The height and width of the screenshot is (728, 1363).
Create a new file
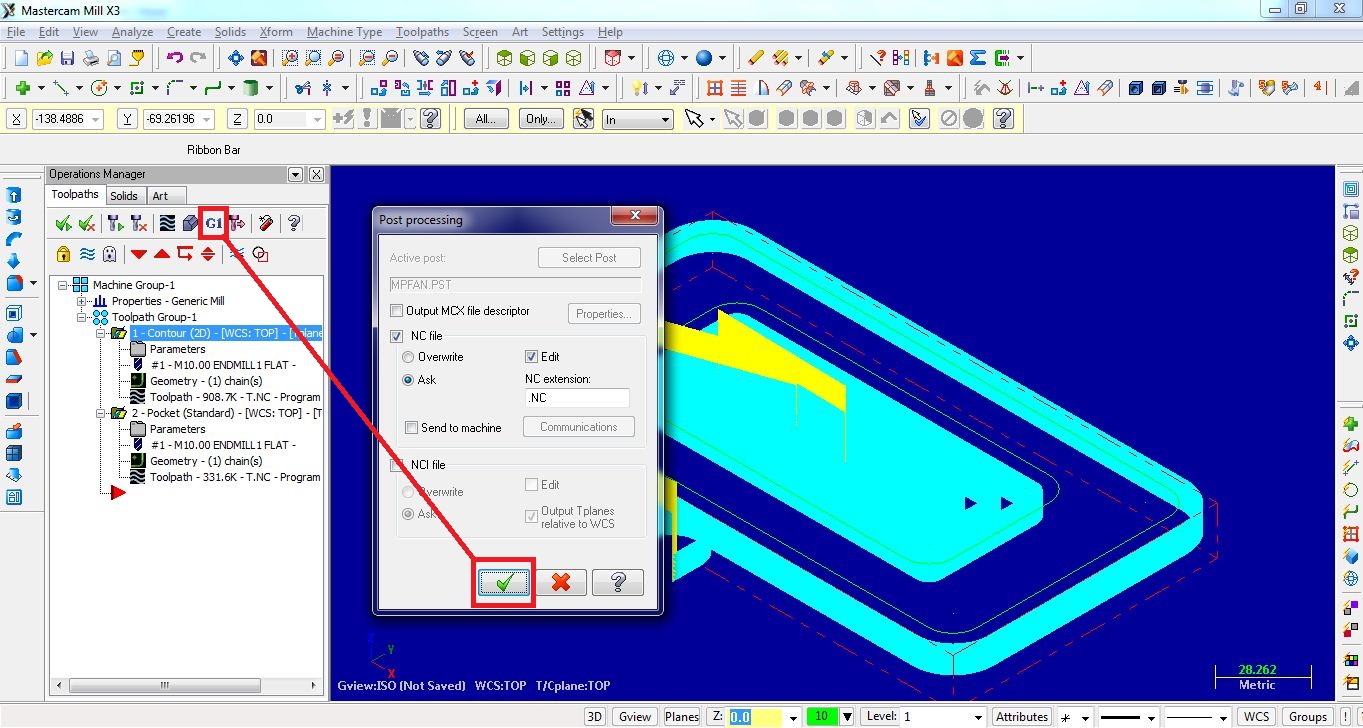pos(21,58)
